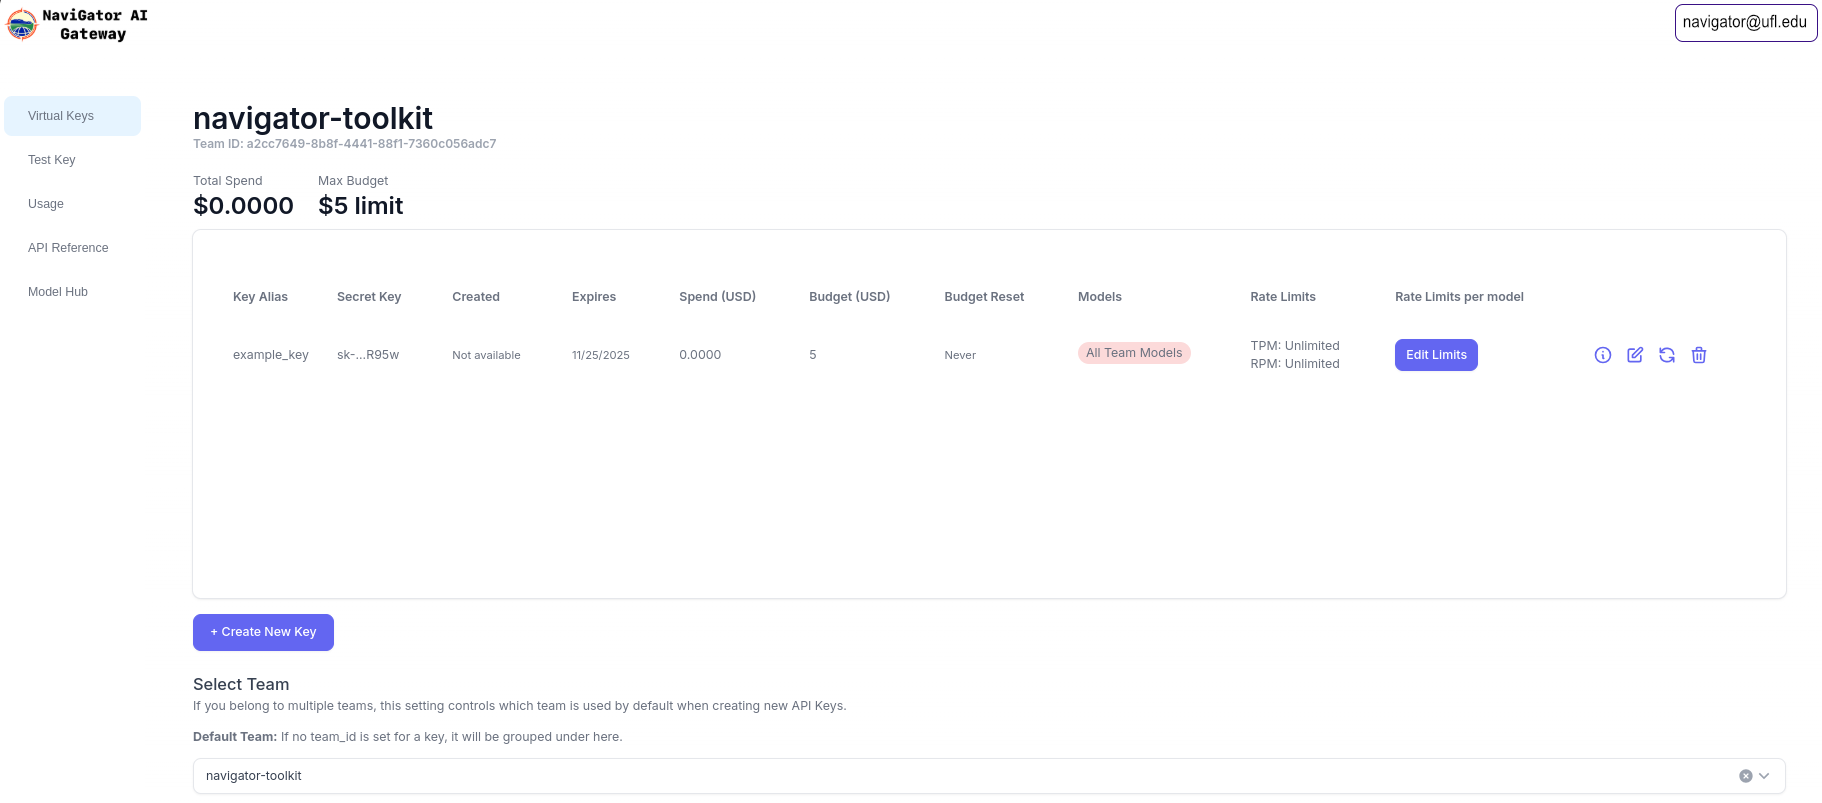Expand the team selector dropdown arrow
The width and height of the screenshot is (1822, 803).
[x=1764, y=776]
